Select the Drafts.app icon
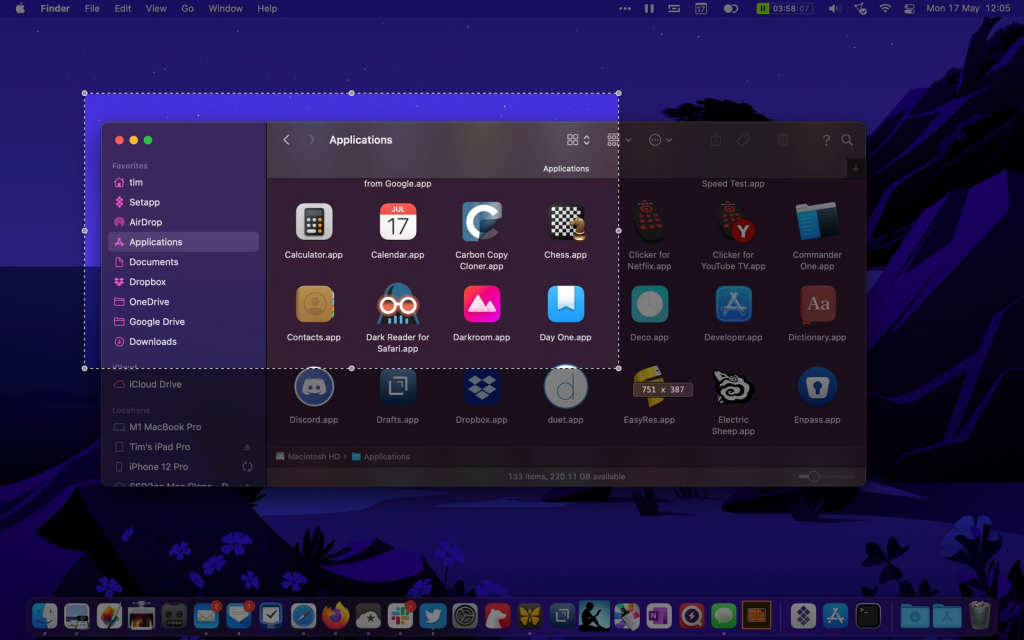Screen dimensions: 1024x640 (398, 387)
